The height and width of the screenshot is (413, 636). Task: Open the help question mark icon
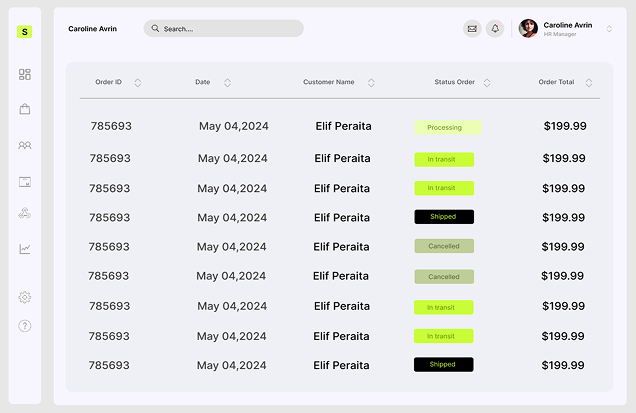tap(25, 326)
